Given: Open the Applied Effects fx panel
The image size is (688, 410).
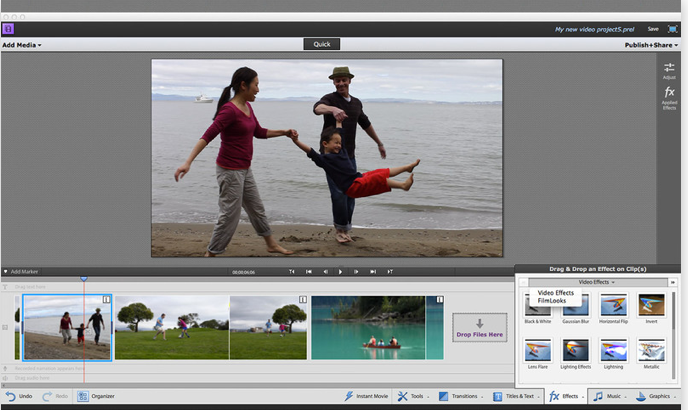Looking at the screenshot, I should click(669, 97).
